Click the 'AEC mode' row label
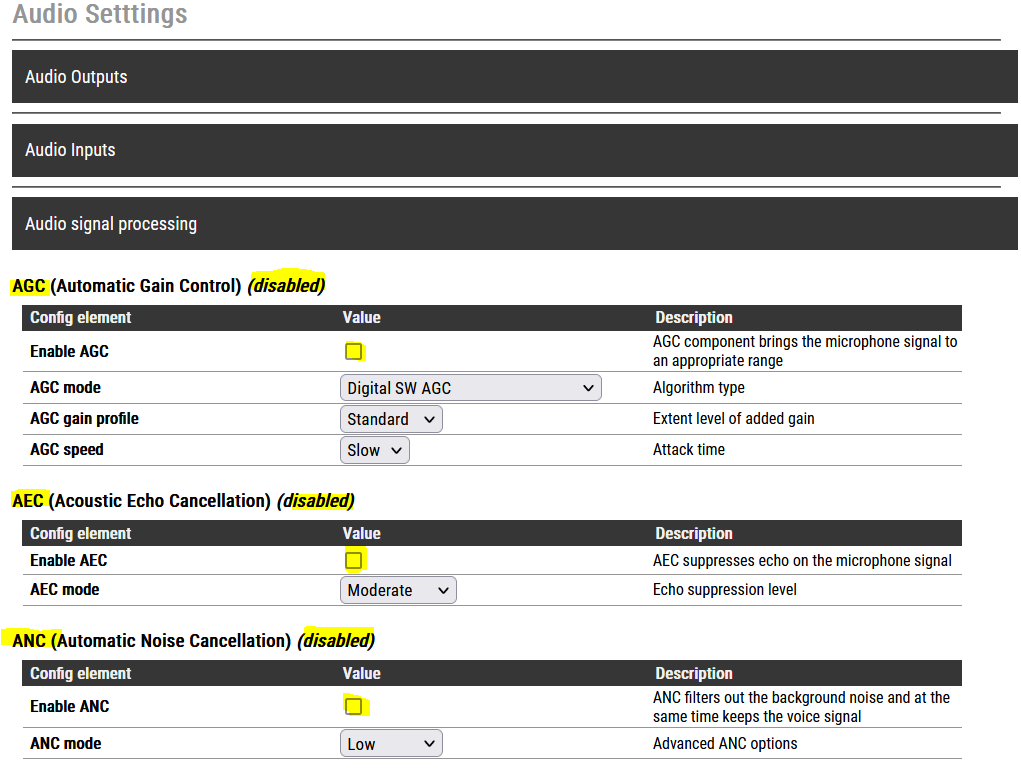Screen dimensions: 1021x778 coord(65,590)
